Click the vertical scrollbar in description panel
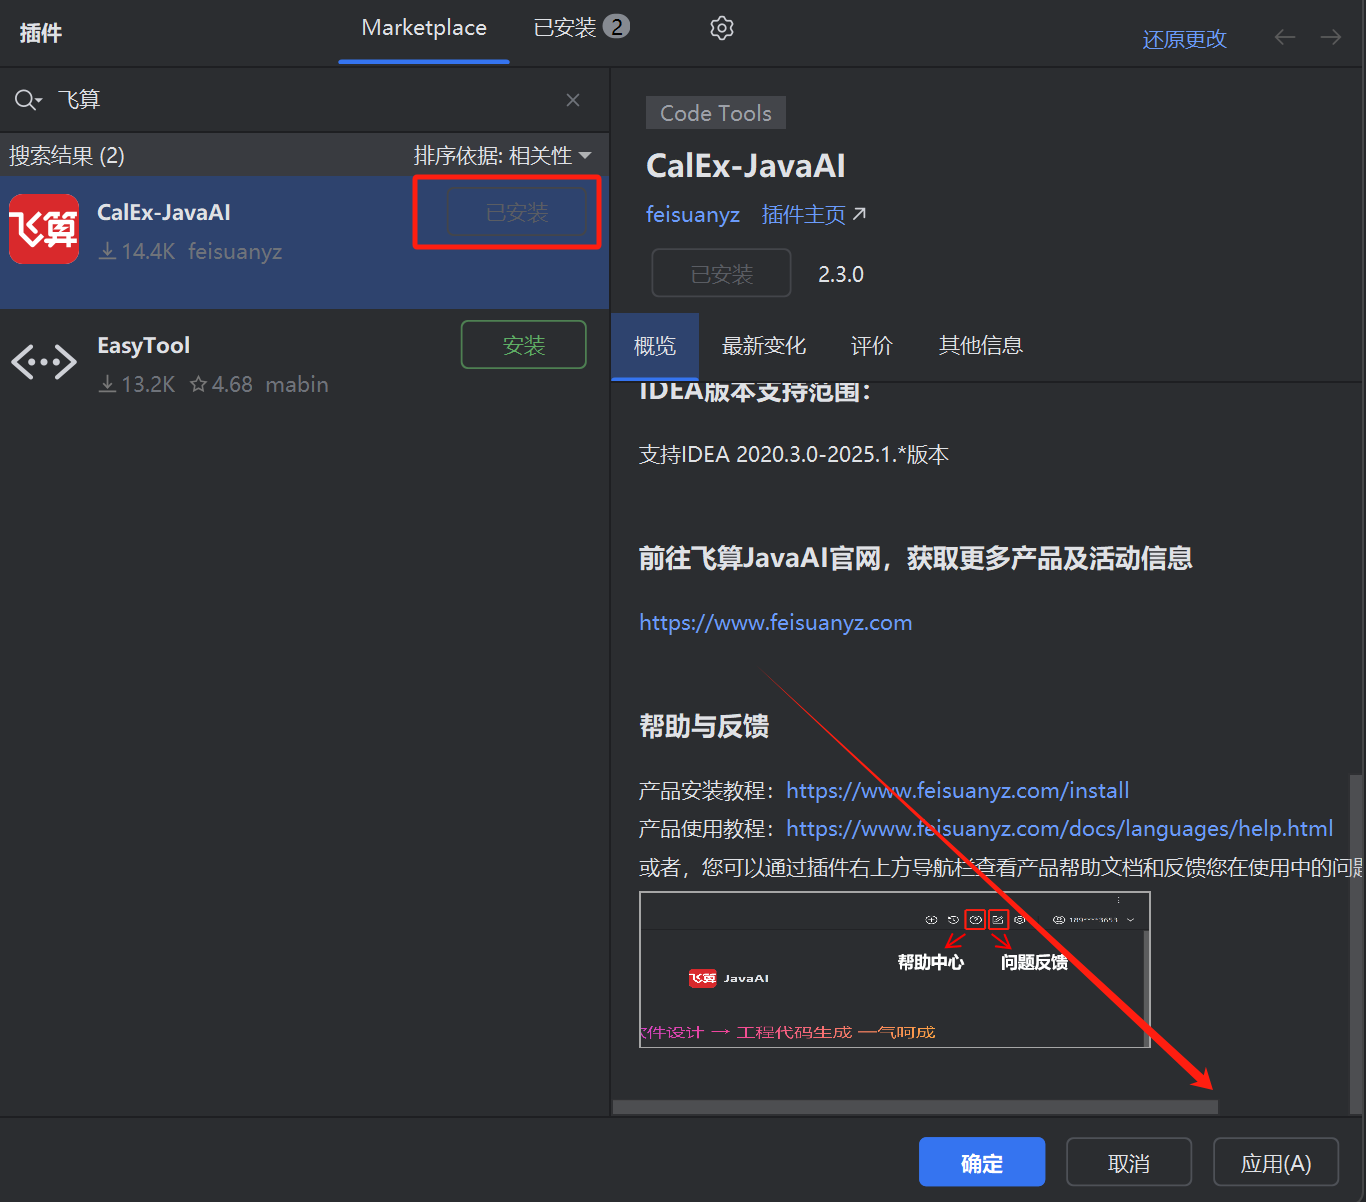This screenshot has width=1366, height=1202. [x=1356, y=943]
